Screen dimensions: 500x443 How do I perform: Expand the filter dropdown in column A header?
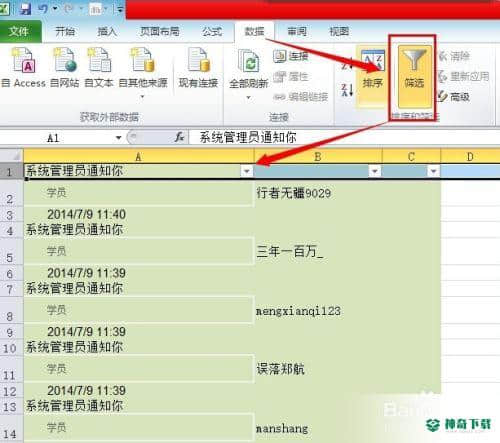(x=247, y=171)
